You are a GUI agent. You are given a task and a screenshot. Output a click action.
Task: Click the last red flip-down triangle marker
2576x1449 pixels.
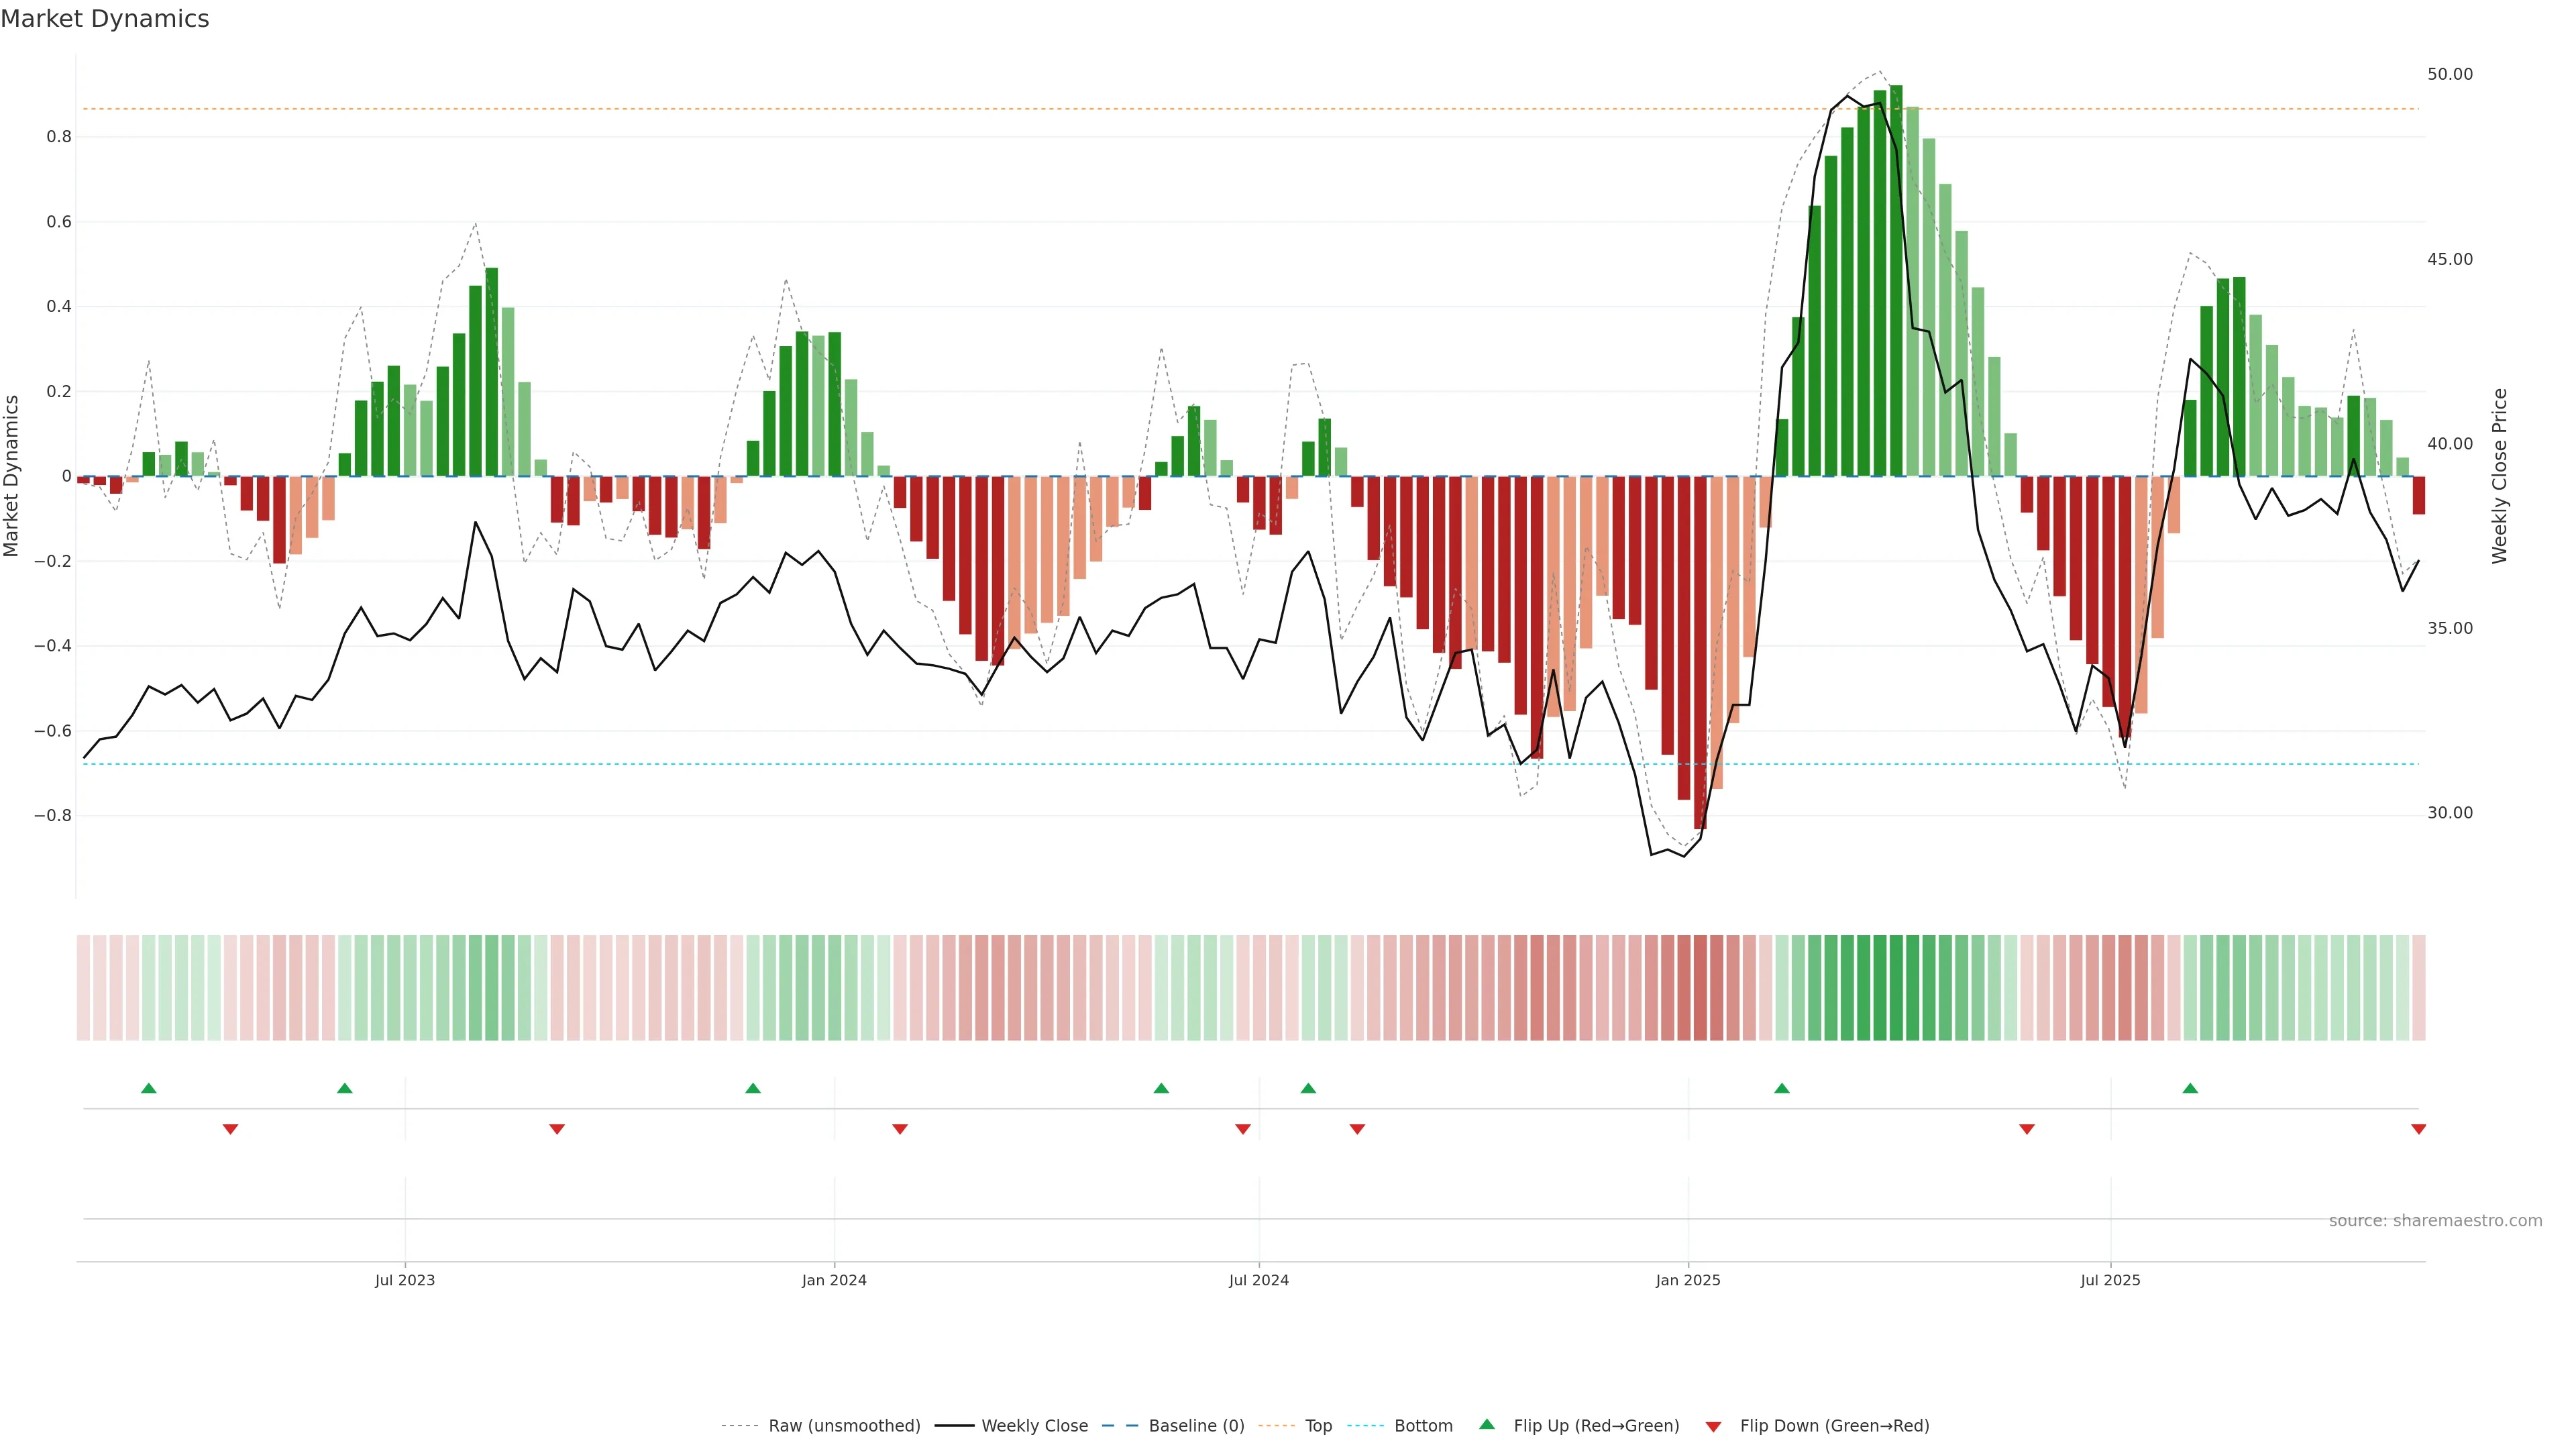click(x=2418, y=1129)
